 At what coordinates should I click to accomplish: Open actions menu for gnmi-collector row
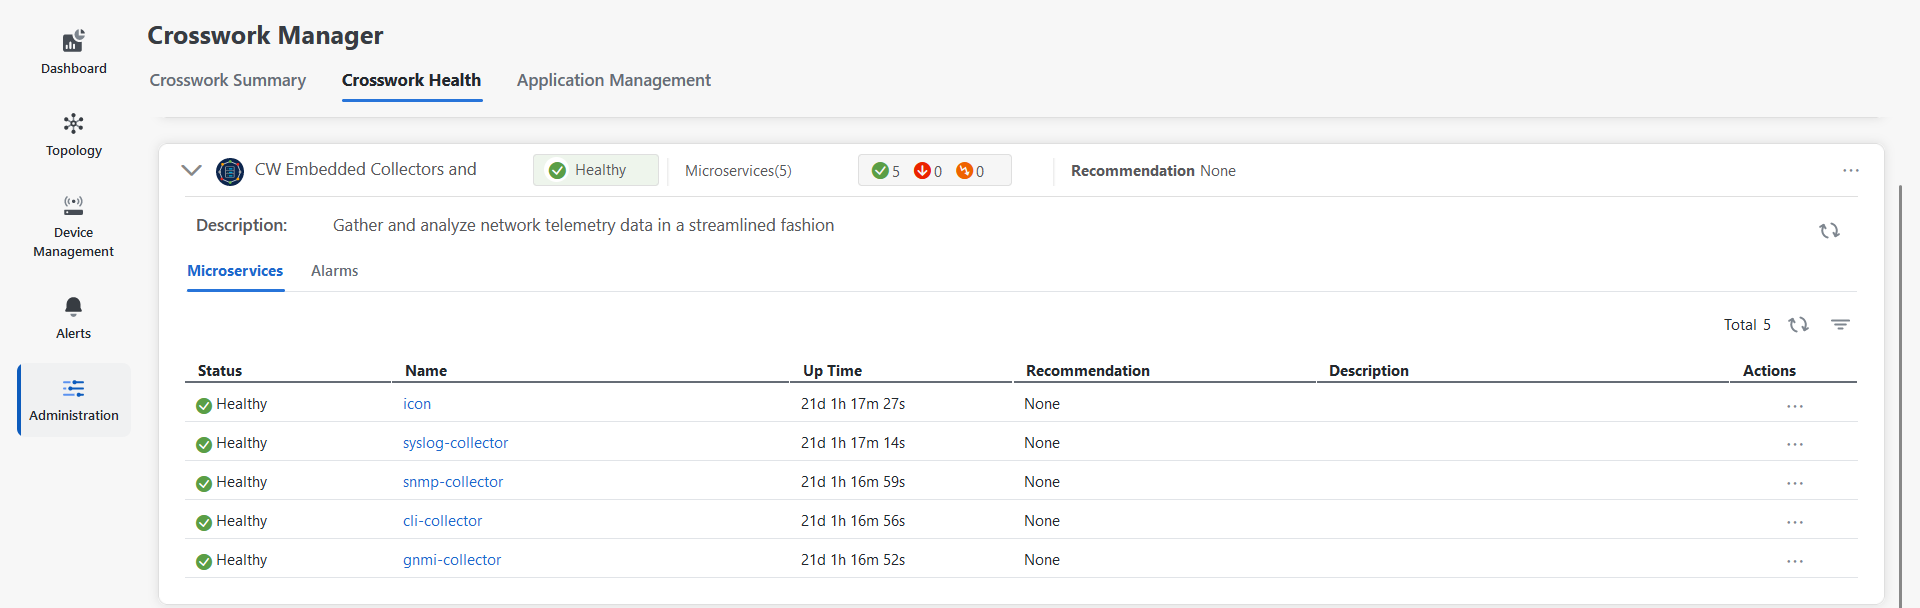point(1795,561)
